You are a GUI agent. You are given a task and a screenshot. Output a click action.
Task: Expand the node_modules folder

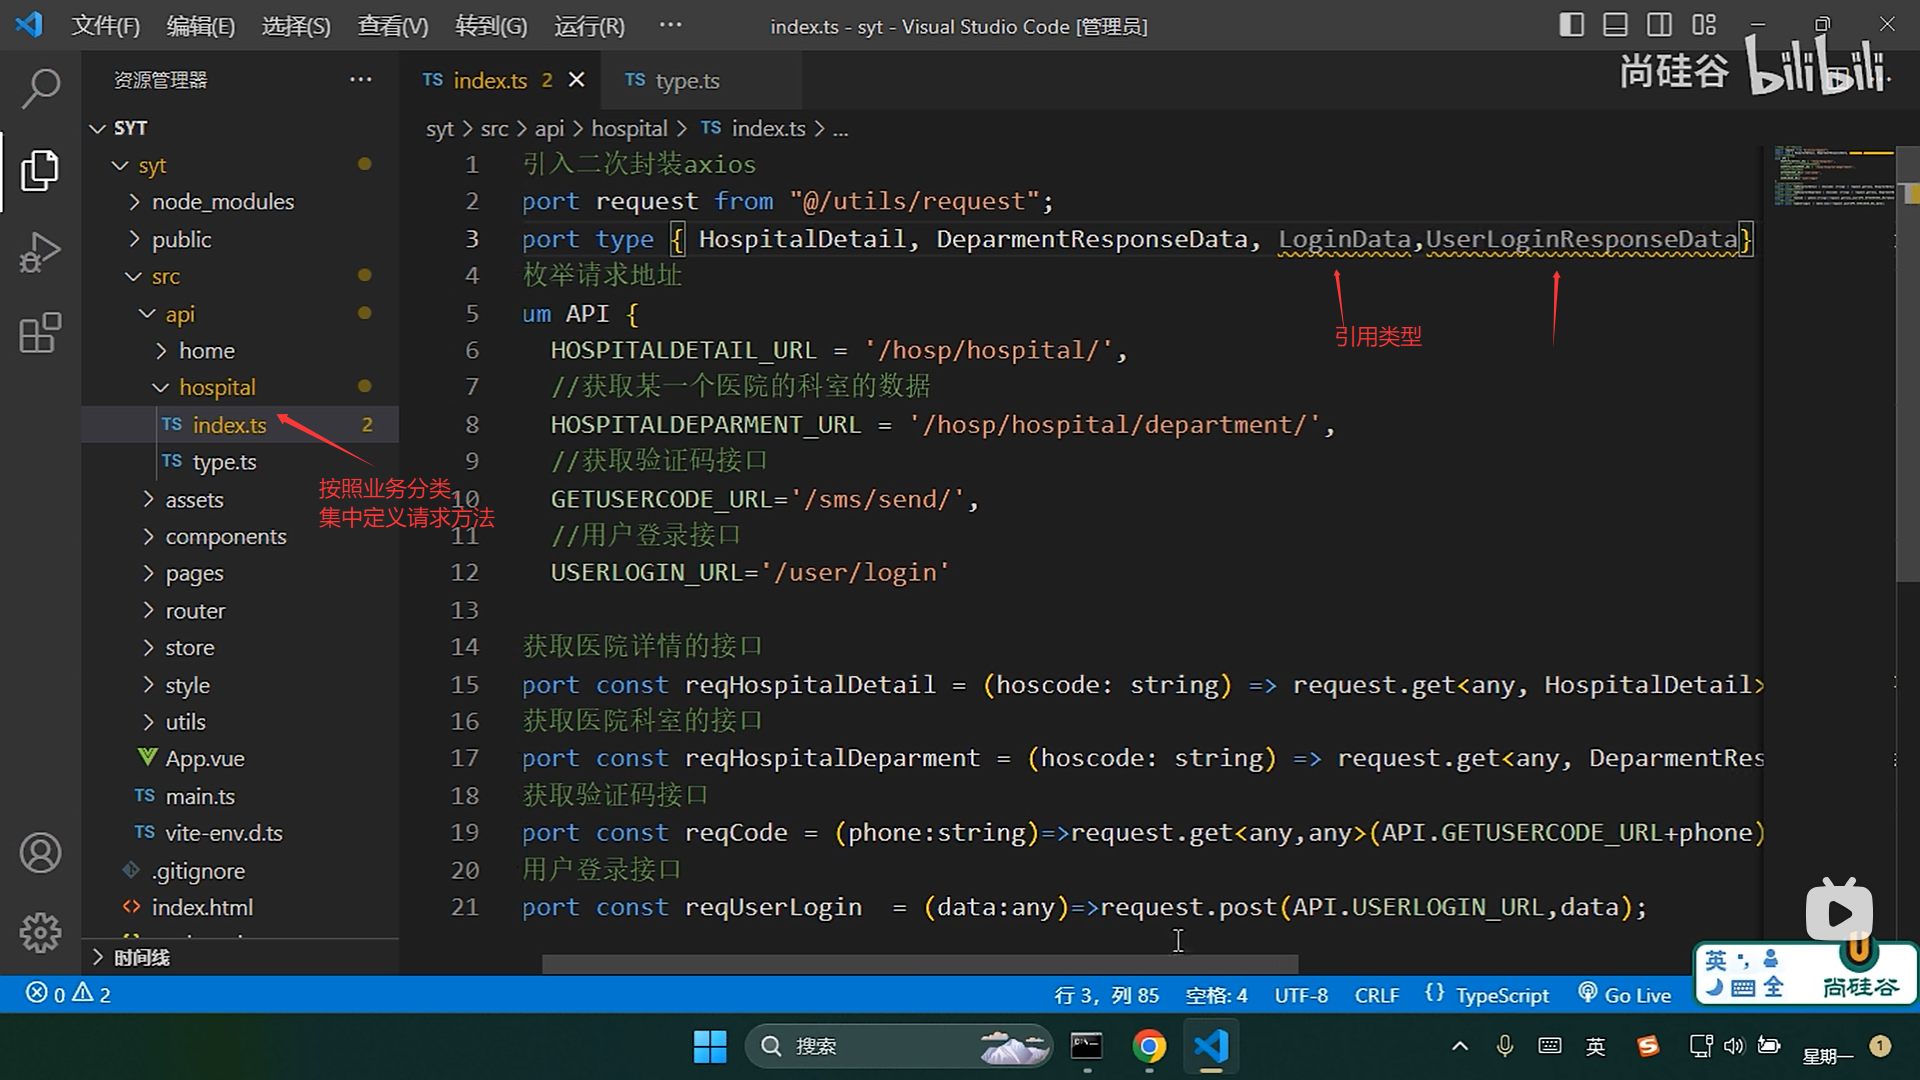pyautogui.click(x=222, y=202)
